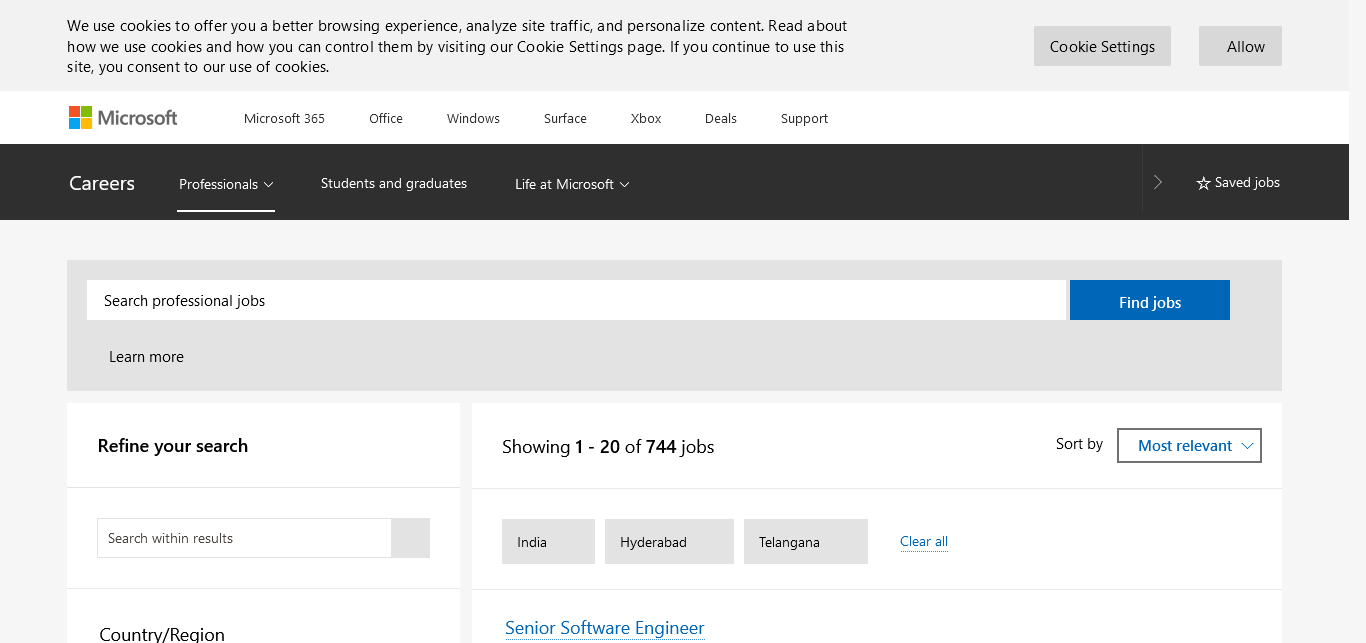
Task: Open the Surface navigation link
Action: (x=565, y=118)
